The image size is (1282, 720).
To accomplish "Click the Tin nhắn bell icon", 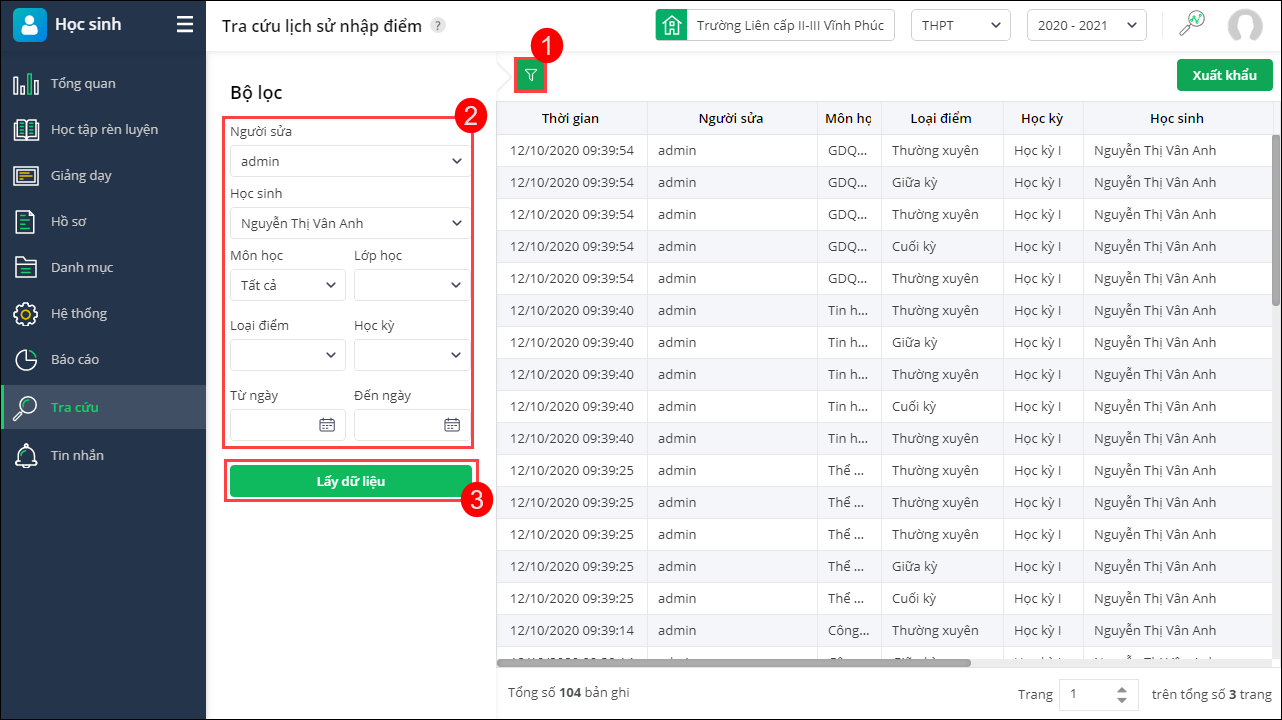I will [x=26, y=455].
